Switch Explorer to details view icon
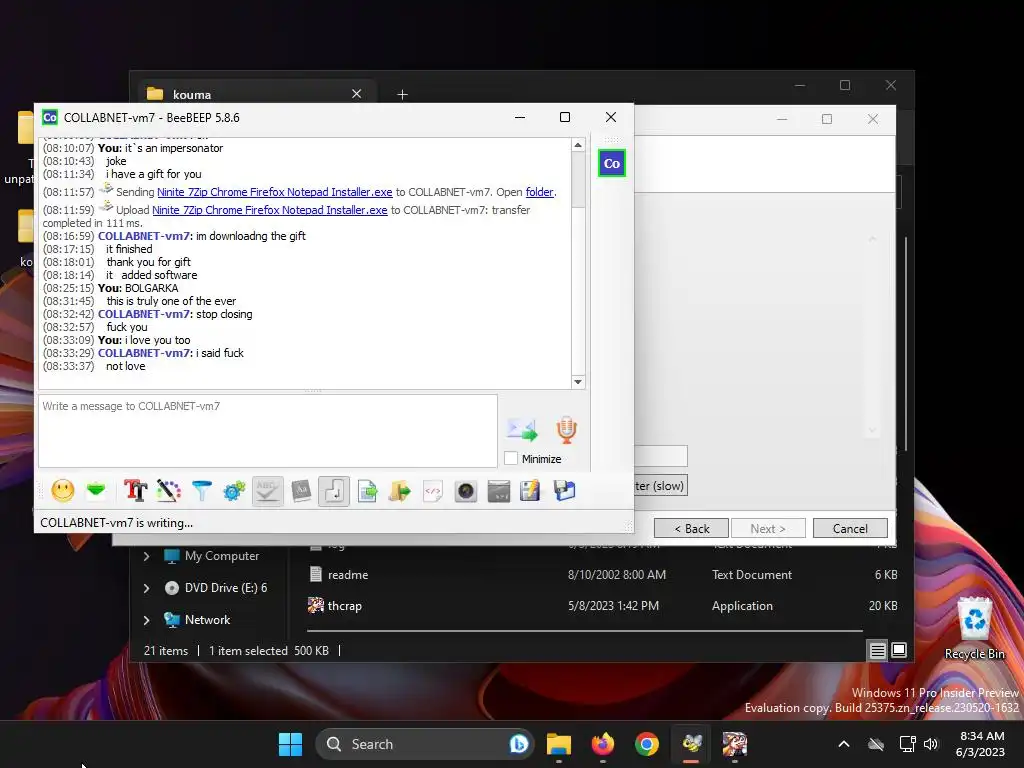Image resolution: width=1024 pixels, height=768 pixels. click(878, 650)
